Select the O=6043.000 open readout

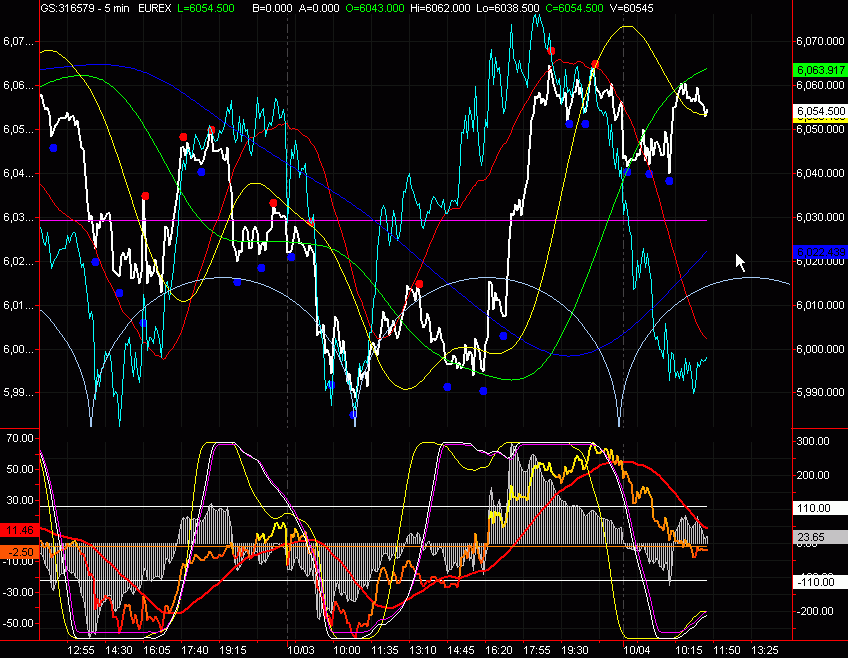tap(375, 8)
